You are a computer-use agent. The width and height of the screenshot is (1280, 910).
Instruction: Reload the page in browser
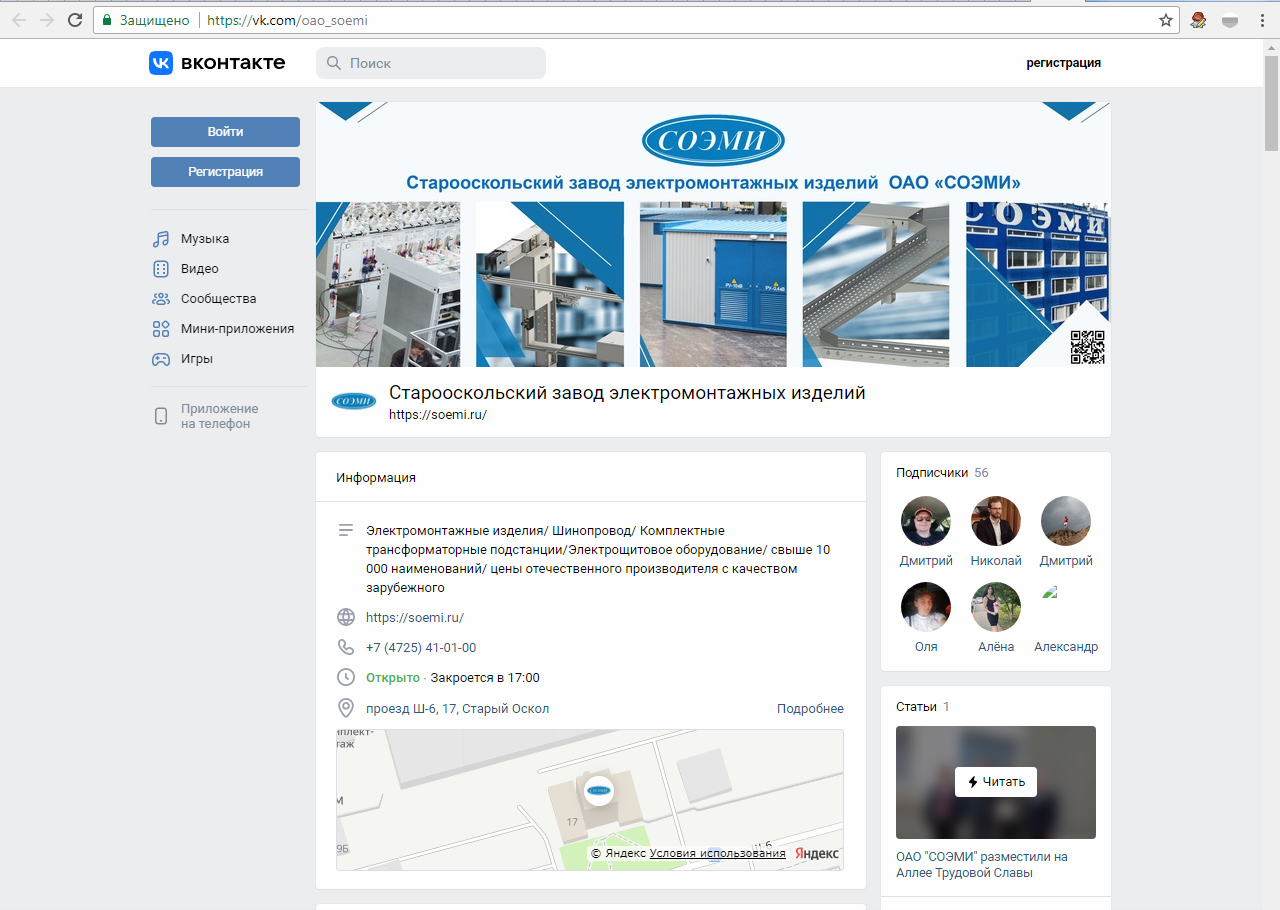click(x=75, y=20)
